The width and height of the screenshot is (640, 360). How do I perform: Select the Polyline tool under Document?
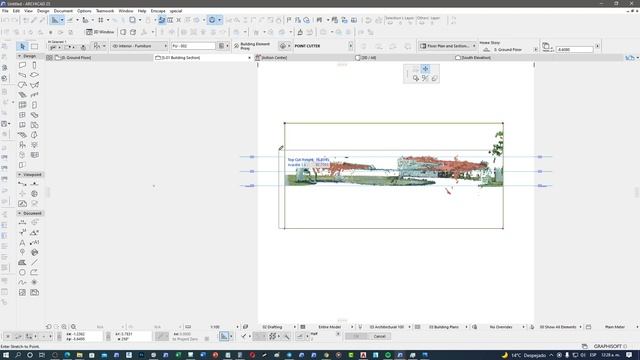[35, 272]
